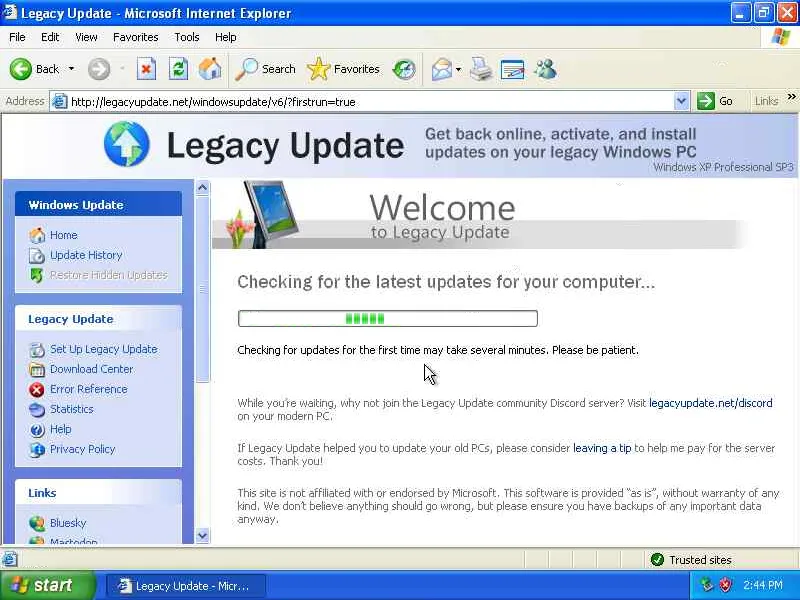Click the Trusted sites status indicator
This screenshot has height=600, width=800.
click(691, 560)
